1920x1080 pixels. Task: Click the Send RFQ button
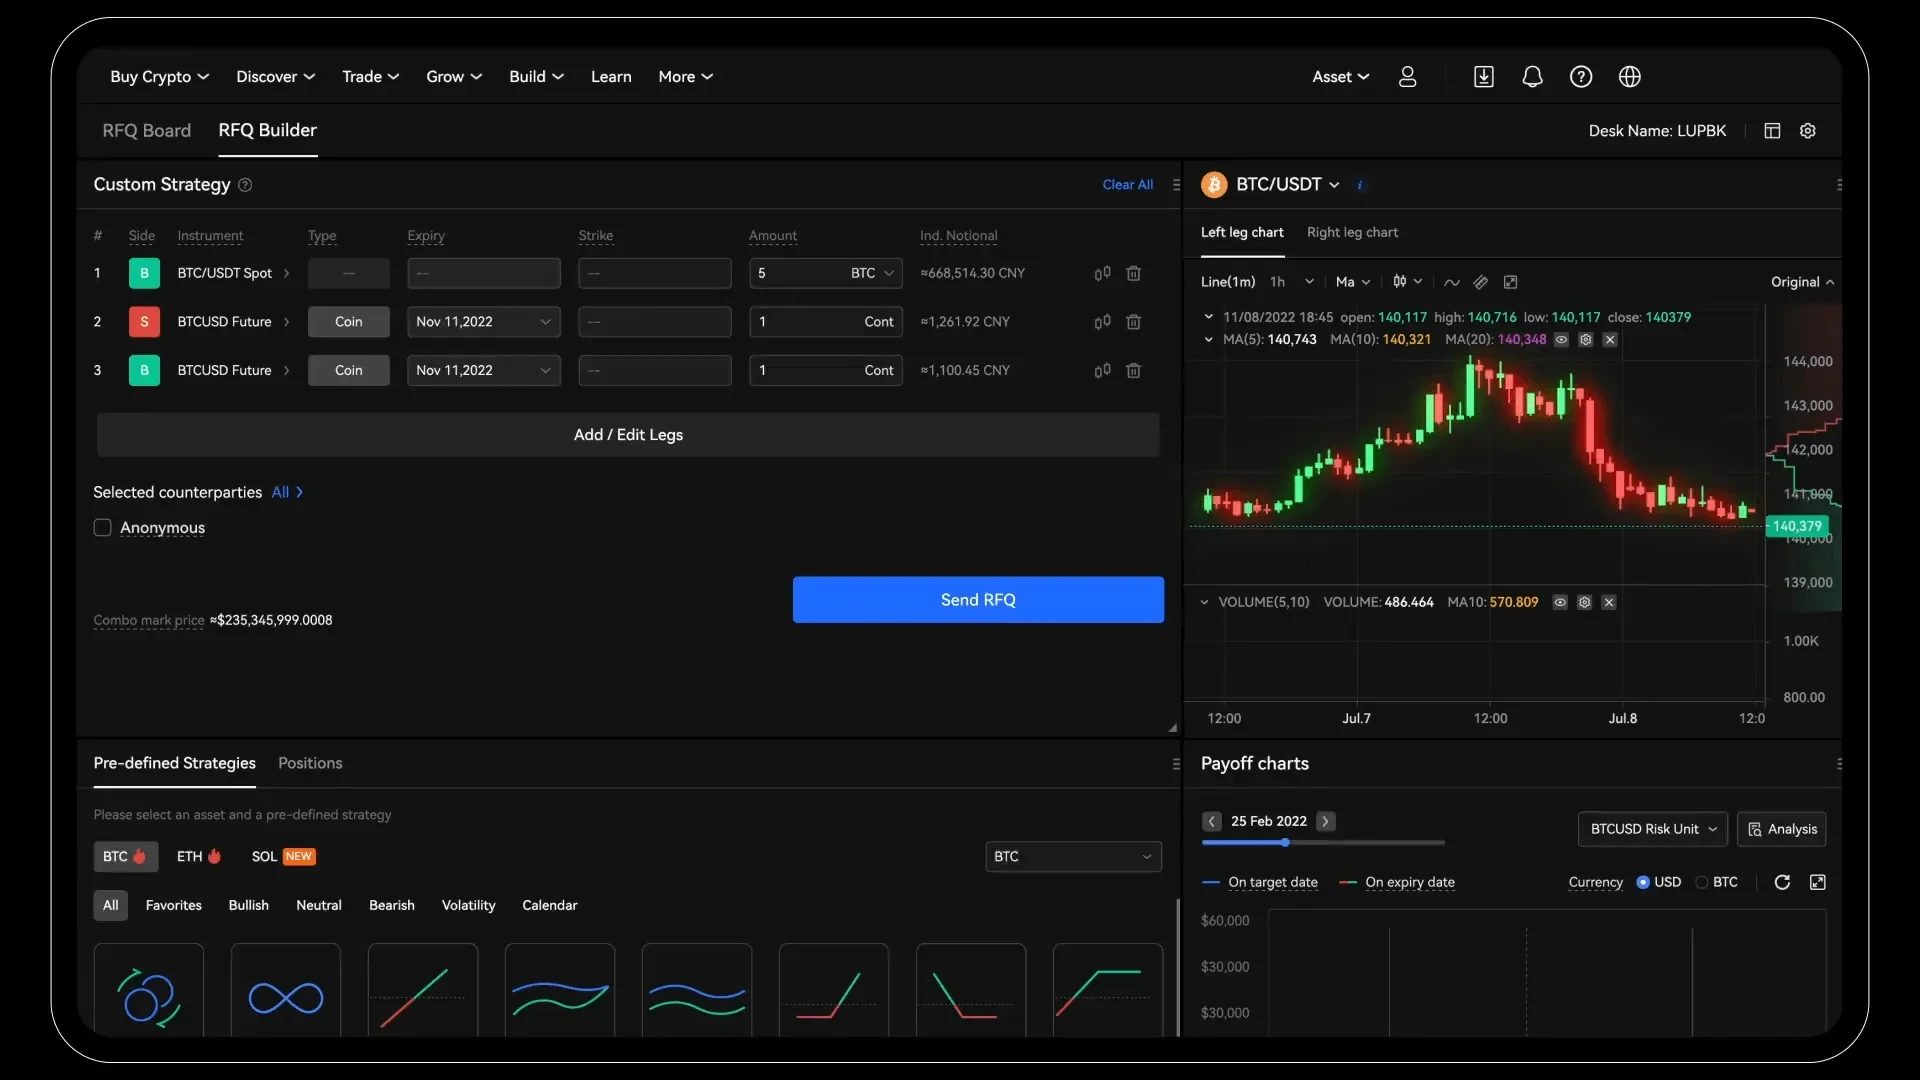point(977,600)
